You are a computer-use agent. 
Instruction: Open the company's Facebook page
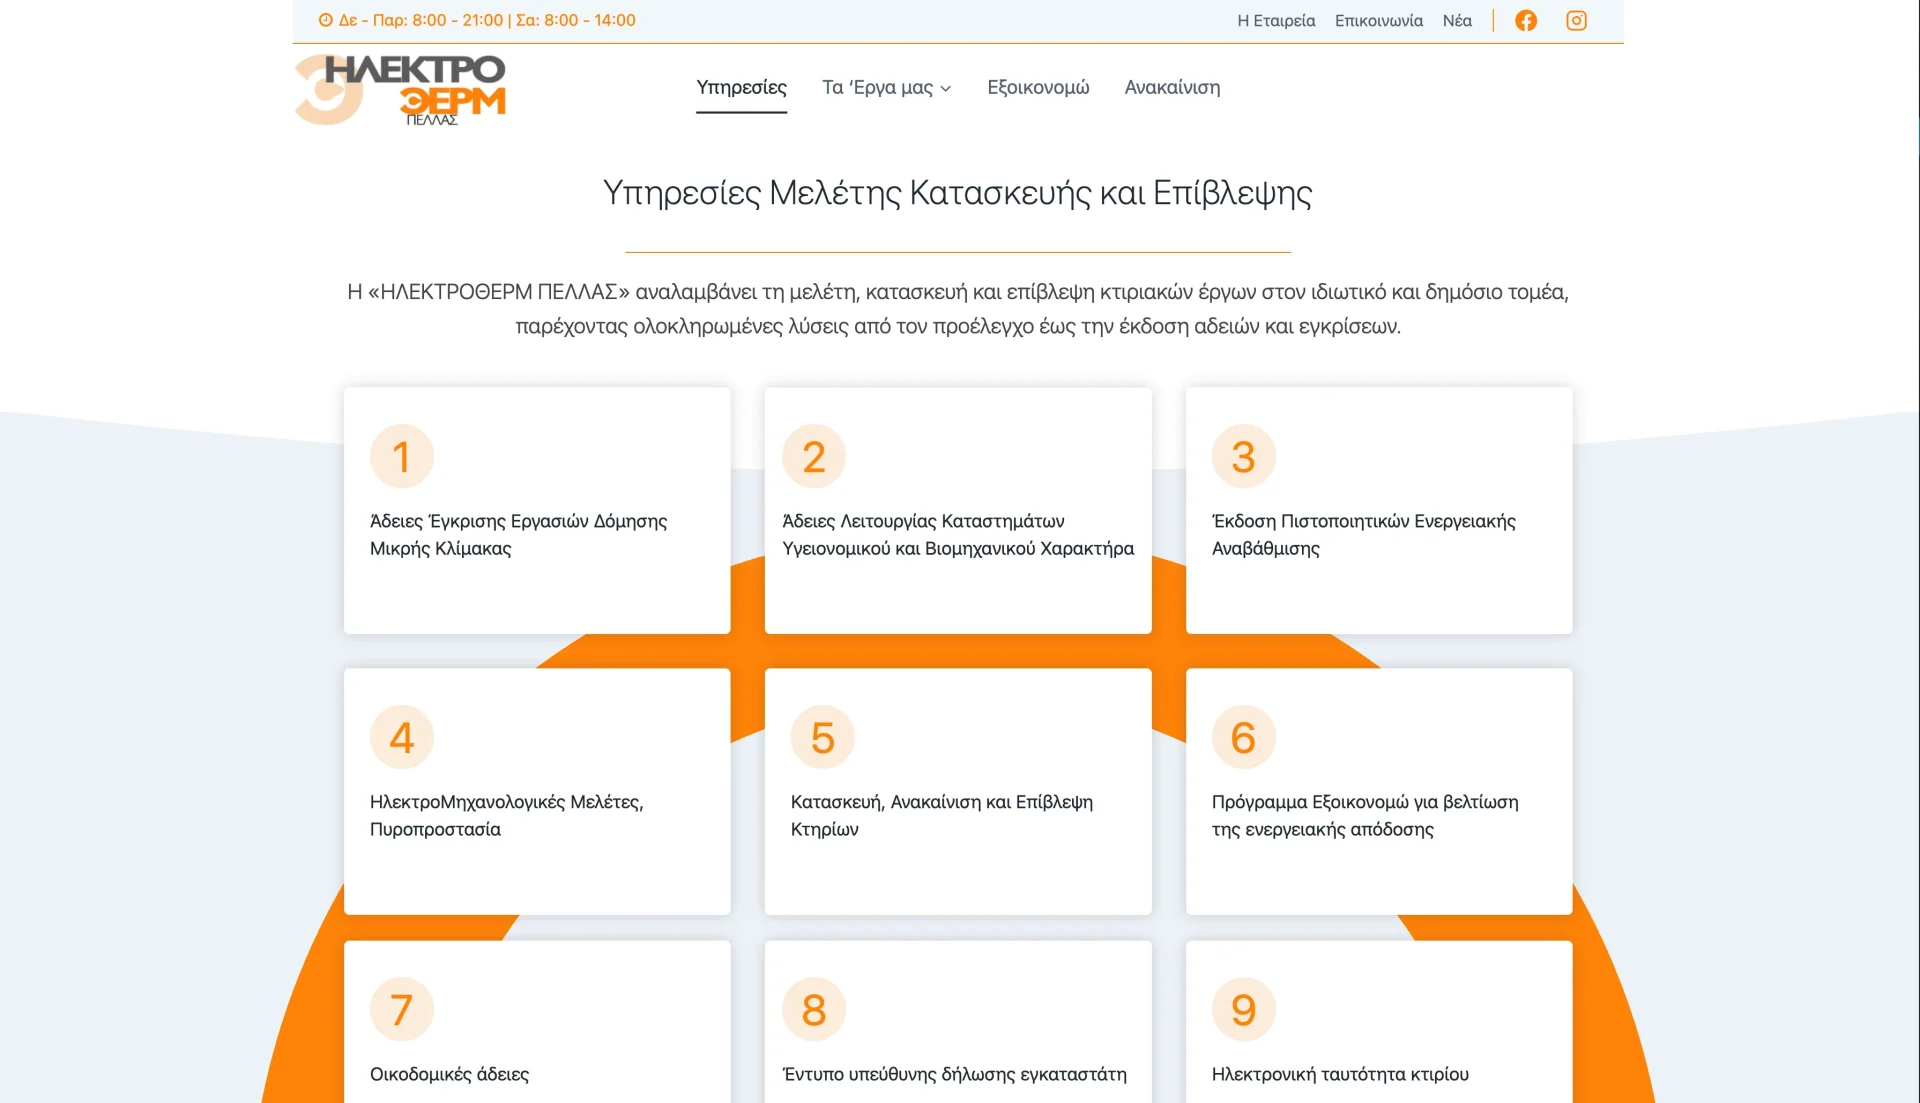point(1526,20)
